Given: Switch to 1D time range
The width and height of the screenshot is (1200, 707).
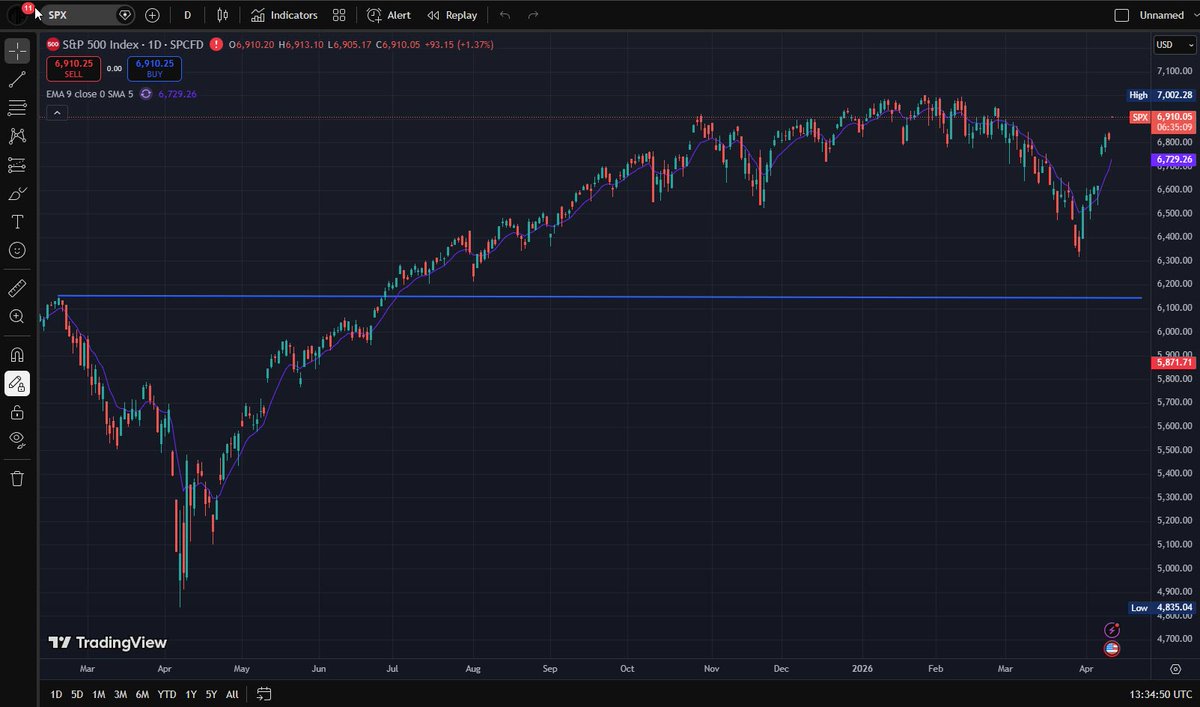Looking at the screenshot, I should pyautogui.click(x=56, y=693).
